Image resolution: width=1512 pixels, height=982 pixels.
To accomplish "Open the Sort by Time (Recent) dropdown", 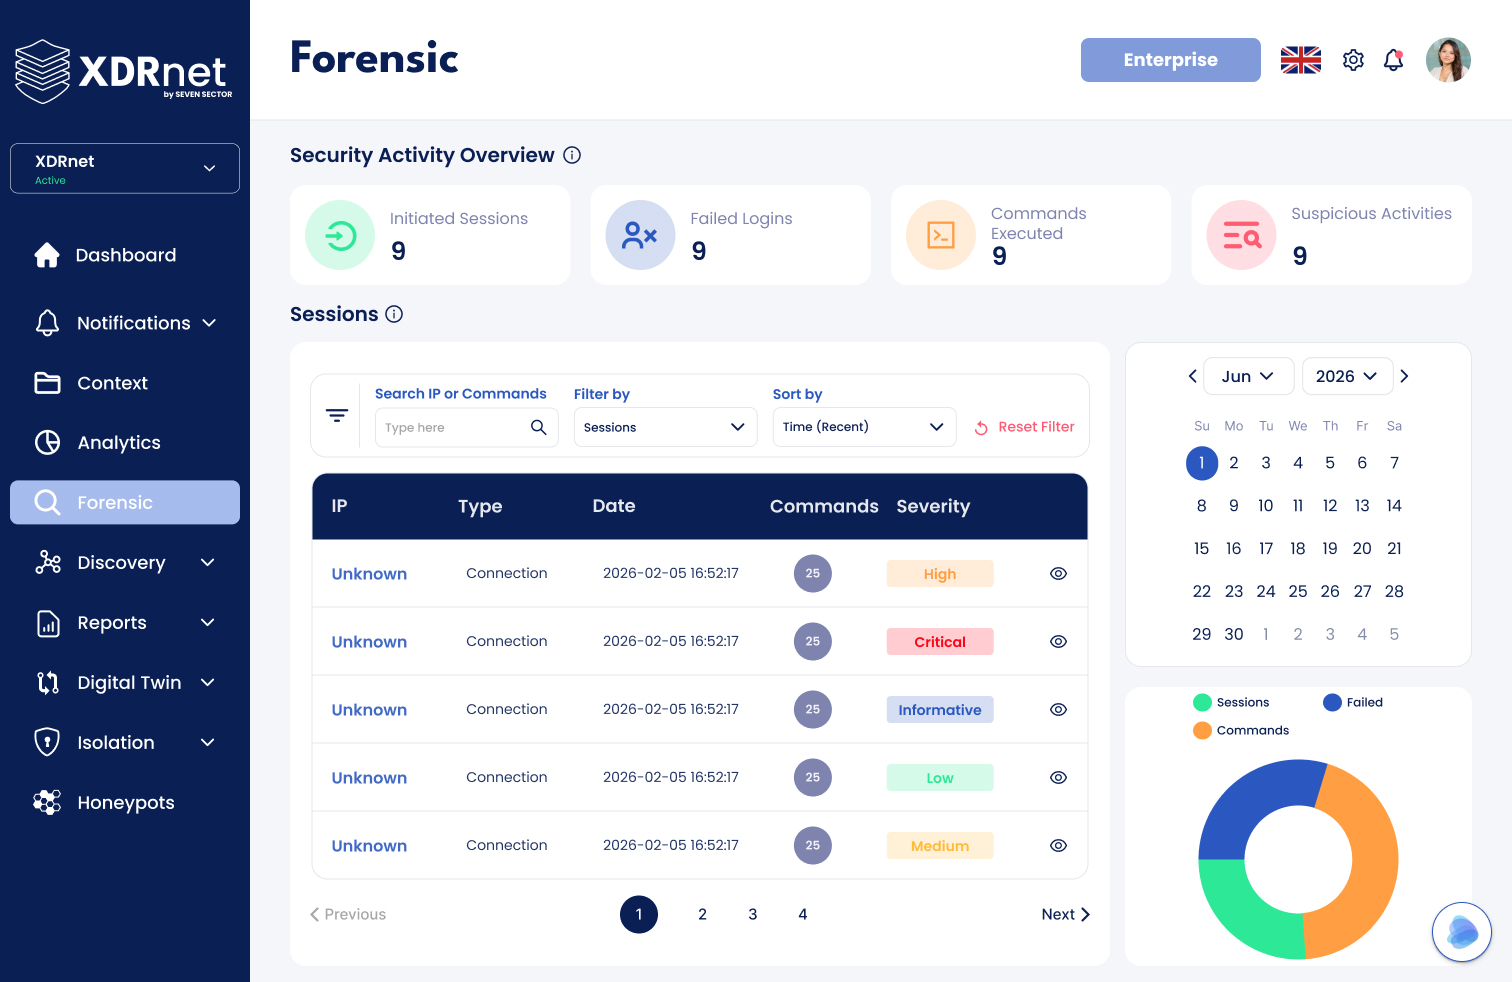I will click(864, 427).
